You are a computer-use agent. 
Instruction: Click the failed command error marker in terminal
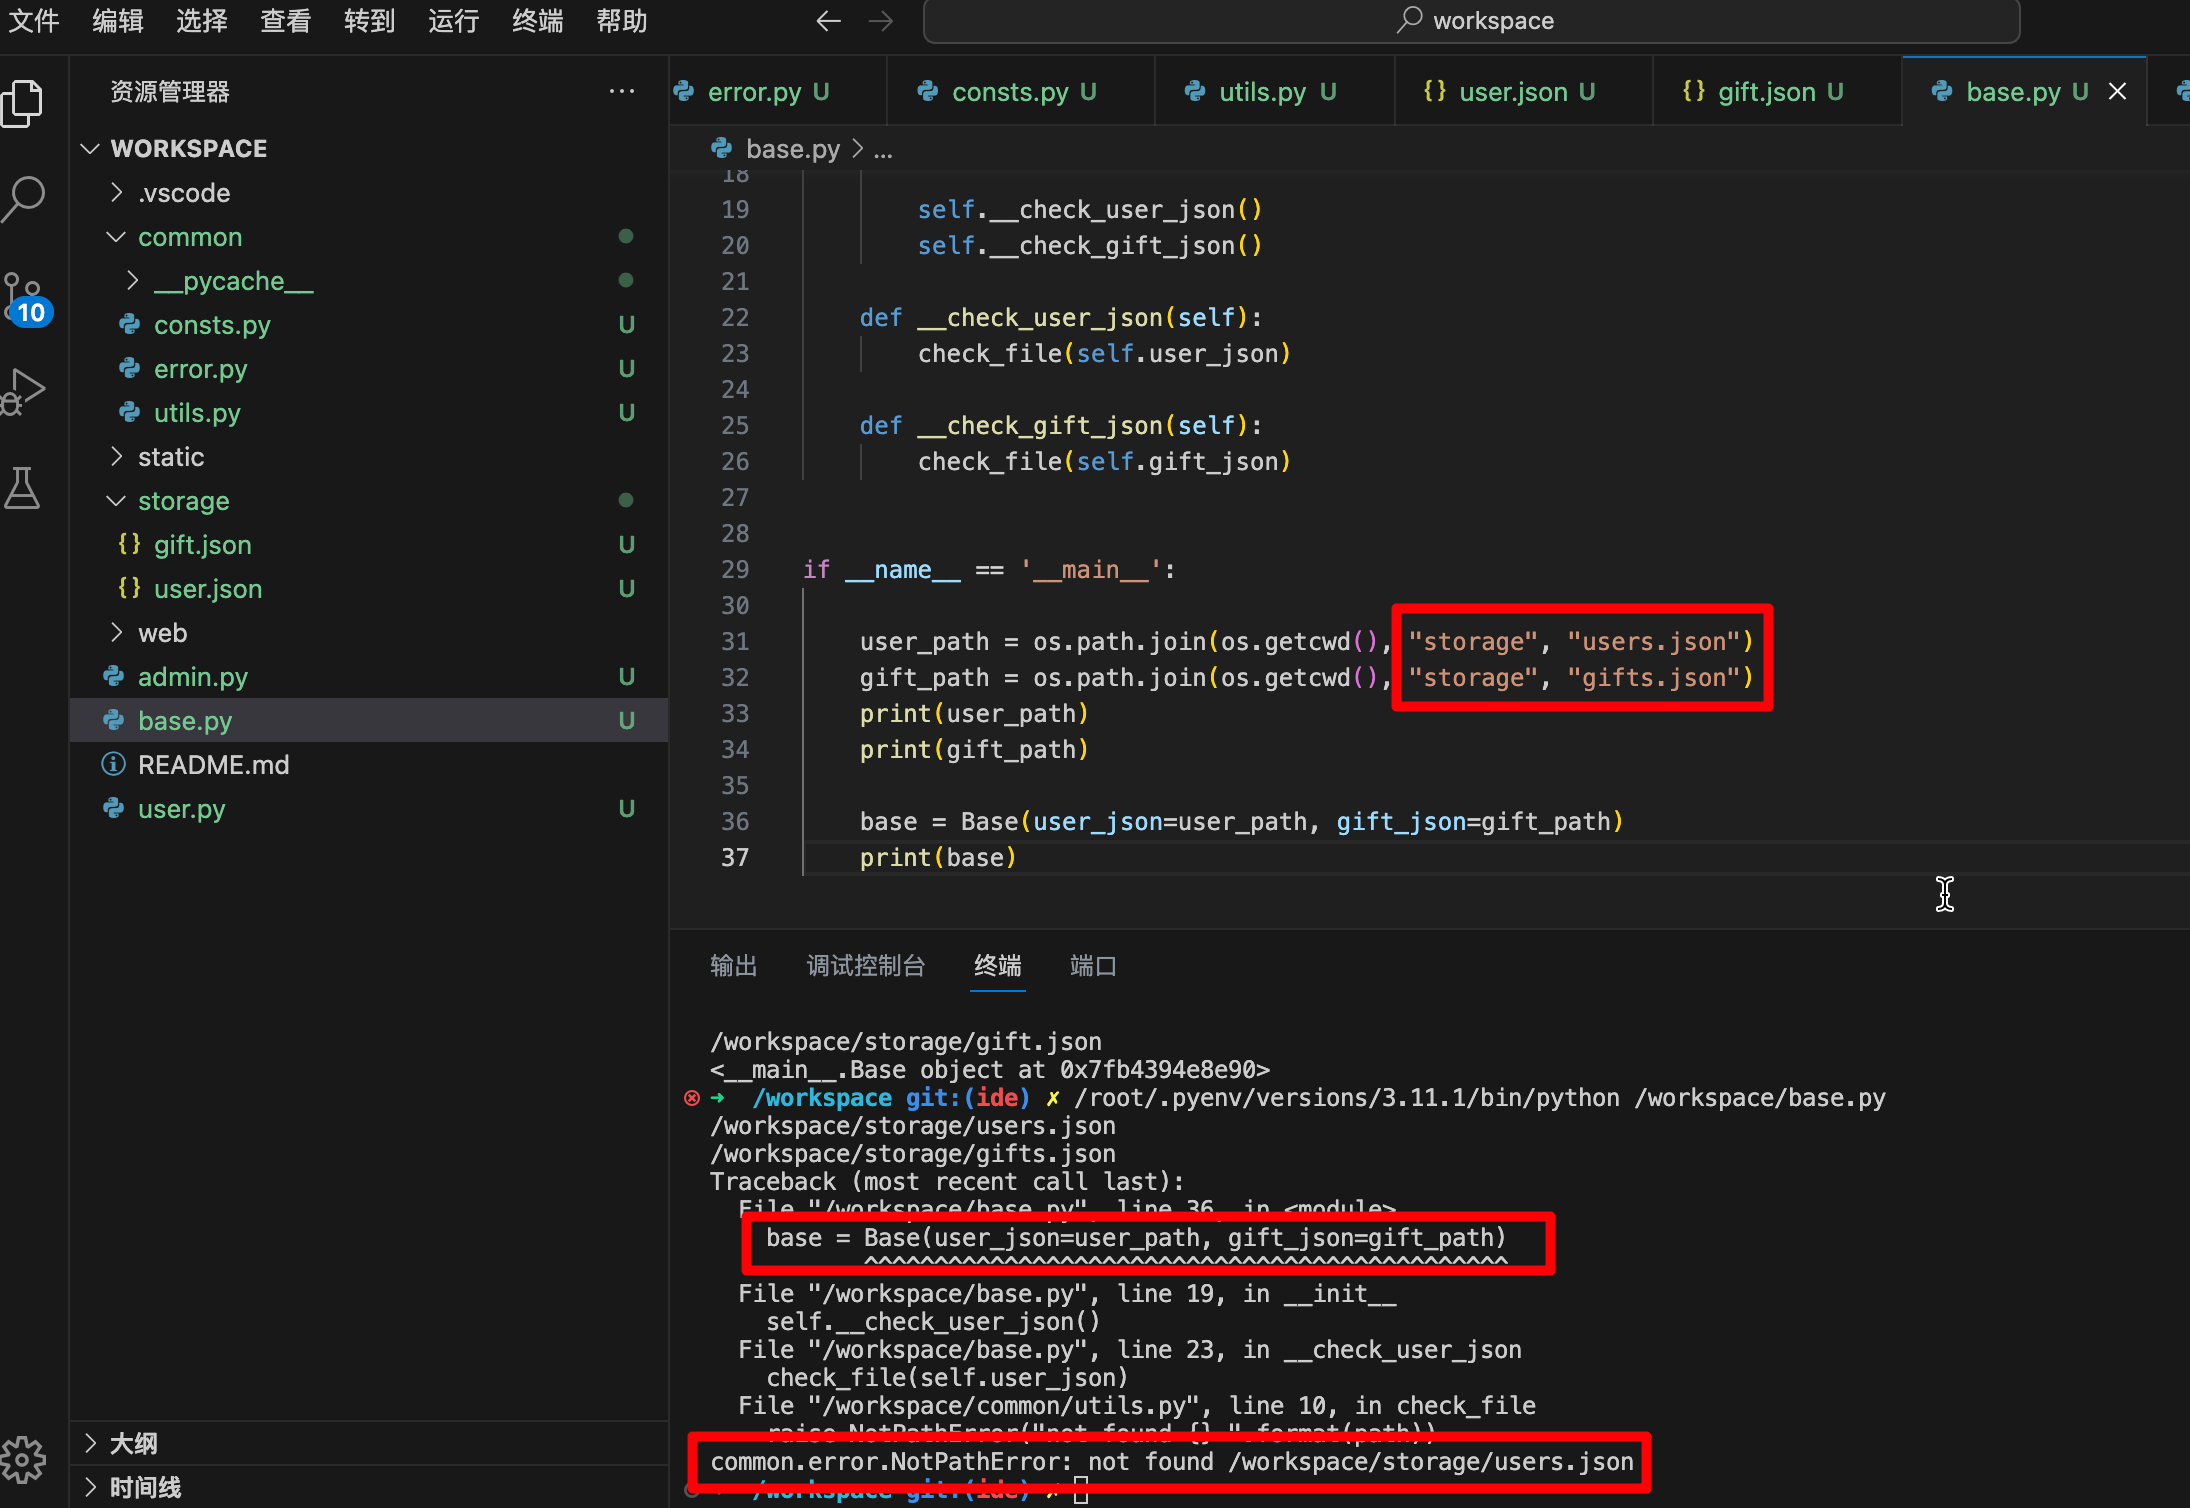coord(691,1098)
